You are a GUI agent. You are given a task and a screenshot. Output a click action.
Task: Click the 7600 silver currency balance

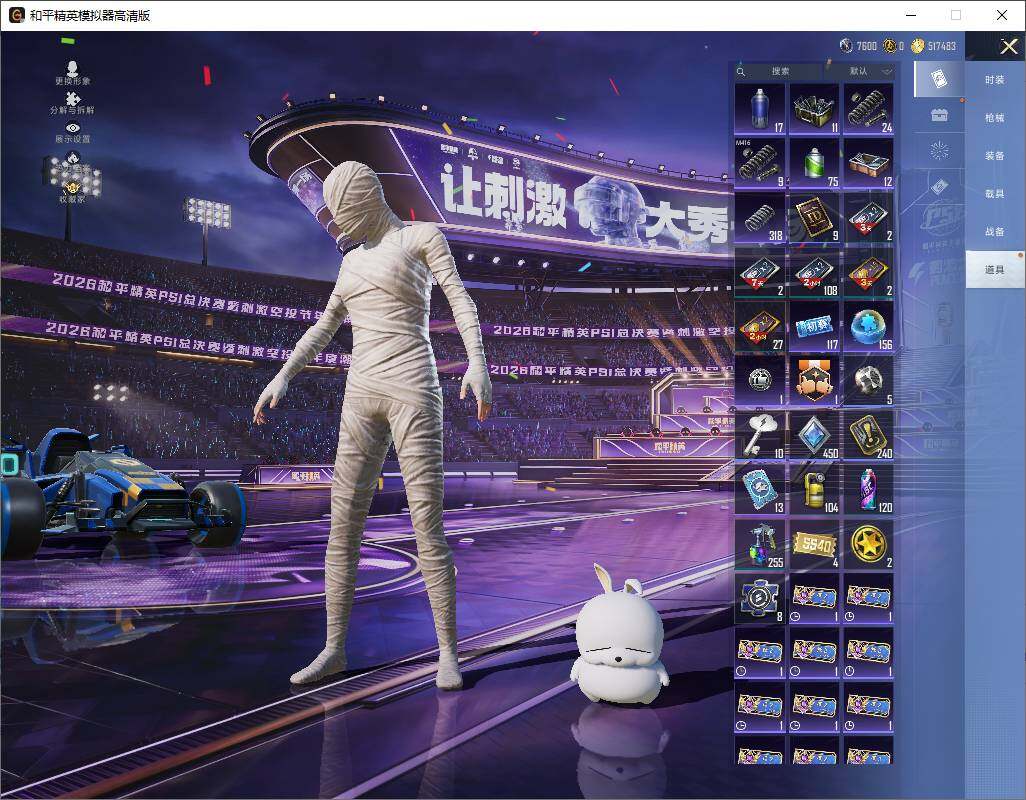coord(858,46)
